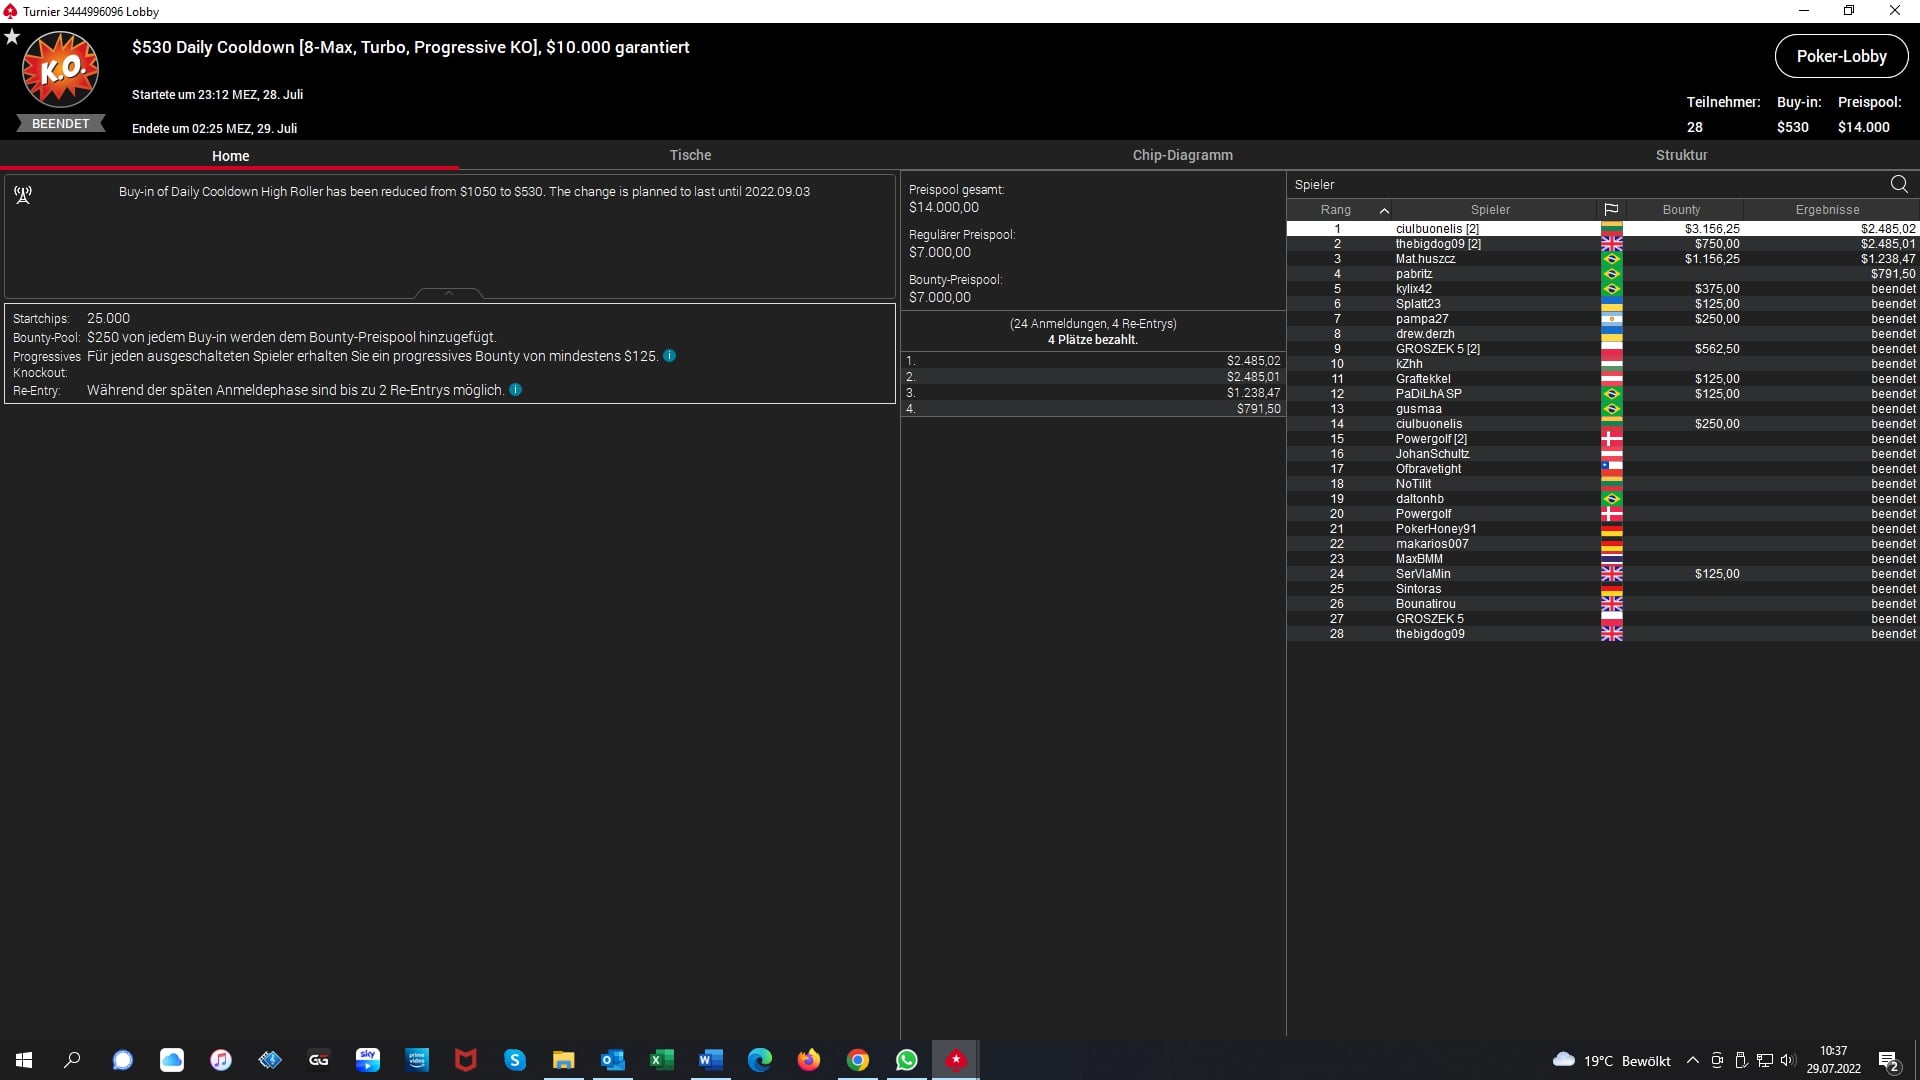The height and width of the screenshot is (1080, 1920).
Task: Select player row drew.derzh
Action: tap(1603, 334)
